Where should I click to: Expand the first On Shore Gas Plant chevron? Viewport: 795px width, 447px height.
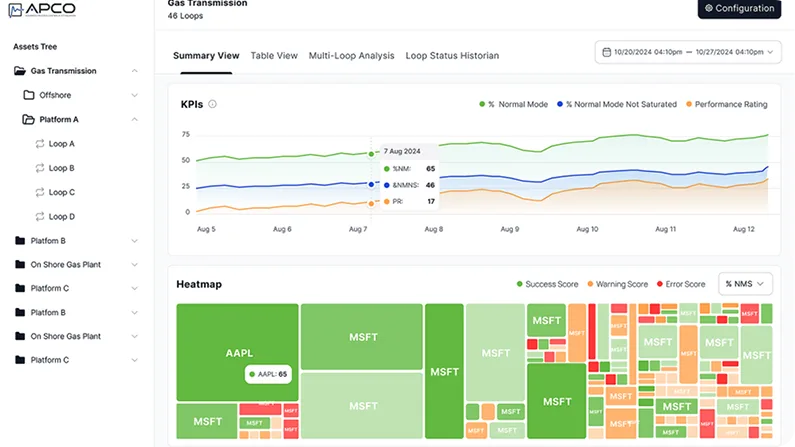point(134,265)
